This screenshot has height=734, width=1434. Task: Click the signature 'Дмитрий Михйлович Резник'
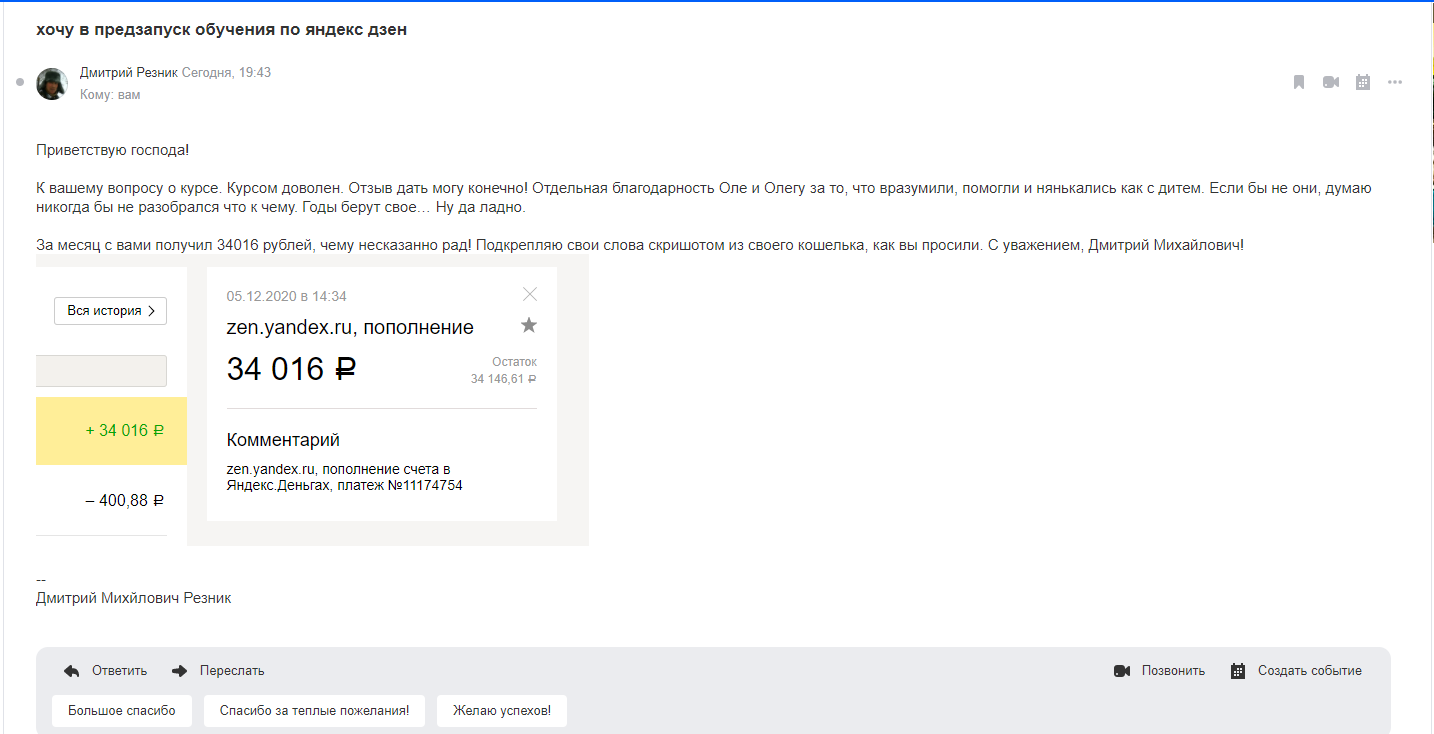tap(134, 598)
